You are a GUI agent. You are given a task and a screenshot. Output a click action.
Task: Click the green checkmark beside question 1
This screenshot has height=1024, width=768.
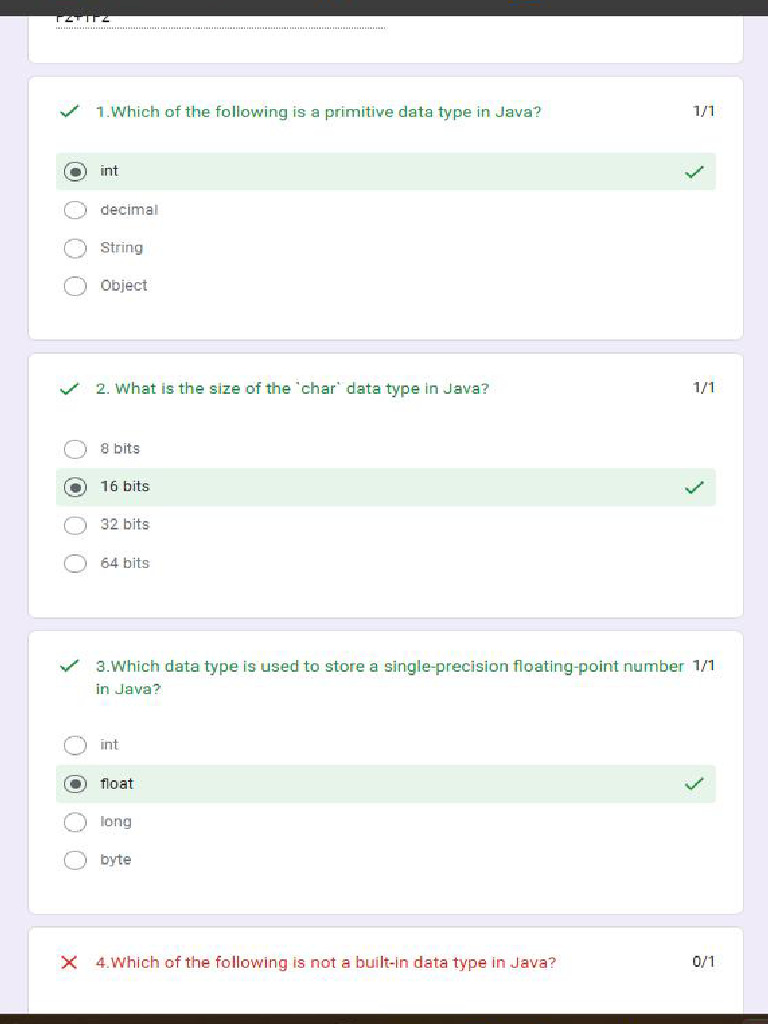click(x=69, y=112)
